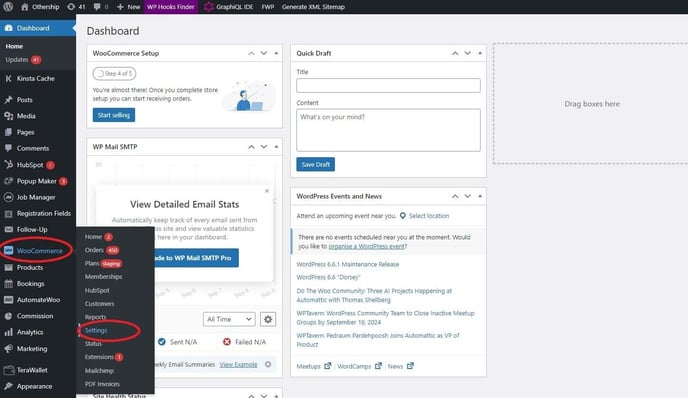Click Generate XML Sitemap in admin bar

click(313, 7)
